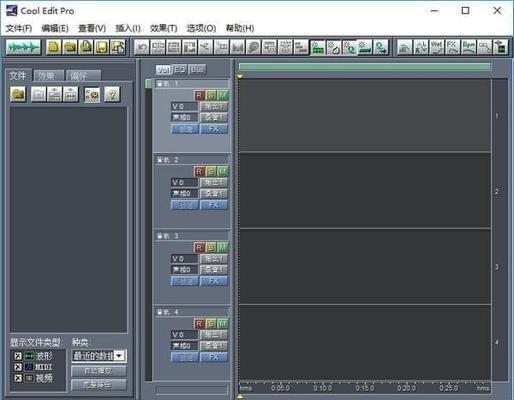Solo track 1 with the S button
The image size is (514, 400).
point(211,96)
